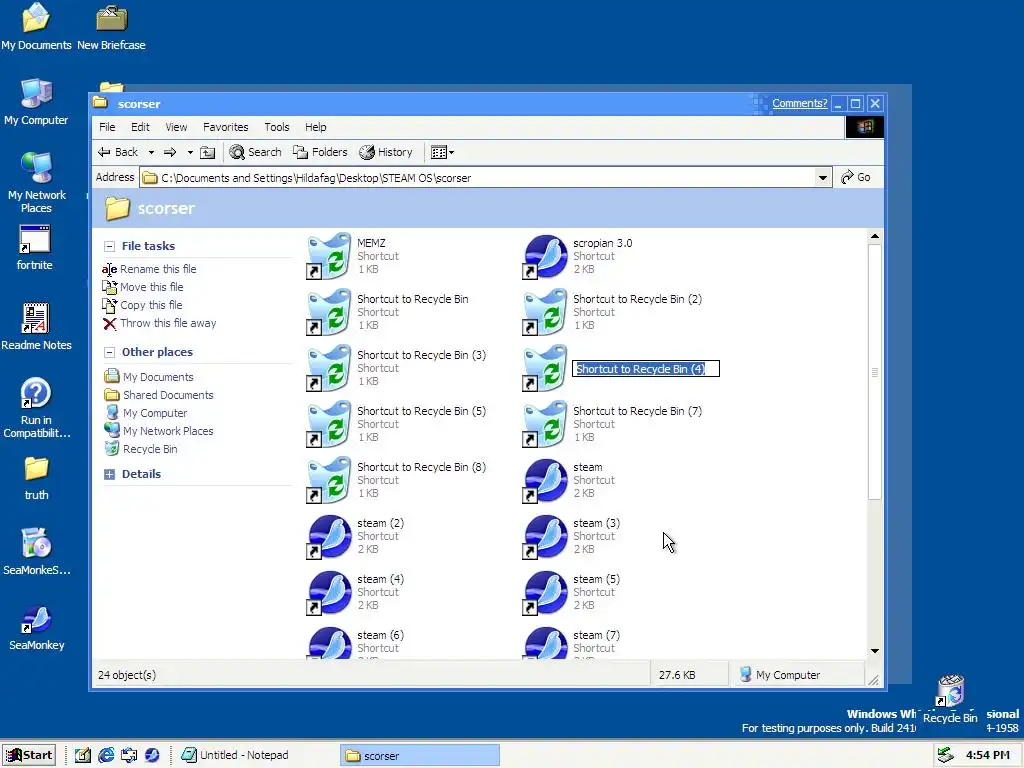
Task: Open the History pane
Action: (x=386, y=152)
